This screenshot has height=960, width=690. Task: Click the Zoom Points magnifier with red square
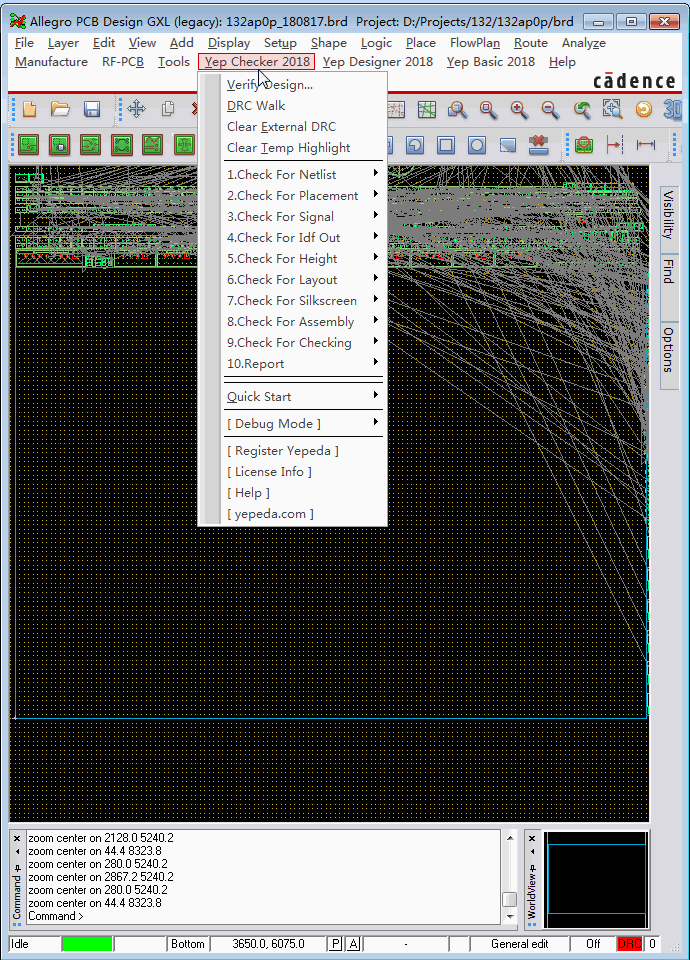pos(488,110)
